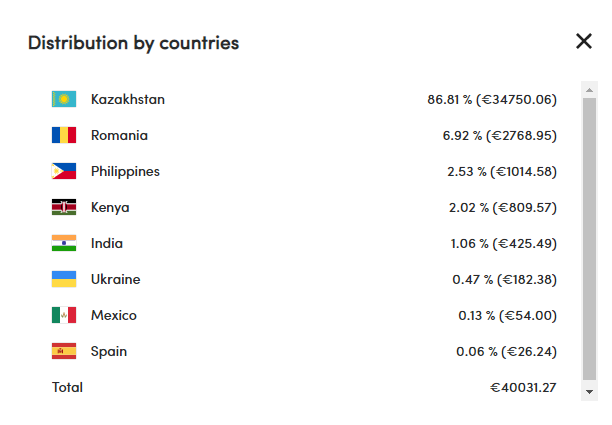Image resolution: width=612 pixels, height=425 pixels.
Task: Click the Kazakhstan flag icon
Action: click(64, 99)
